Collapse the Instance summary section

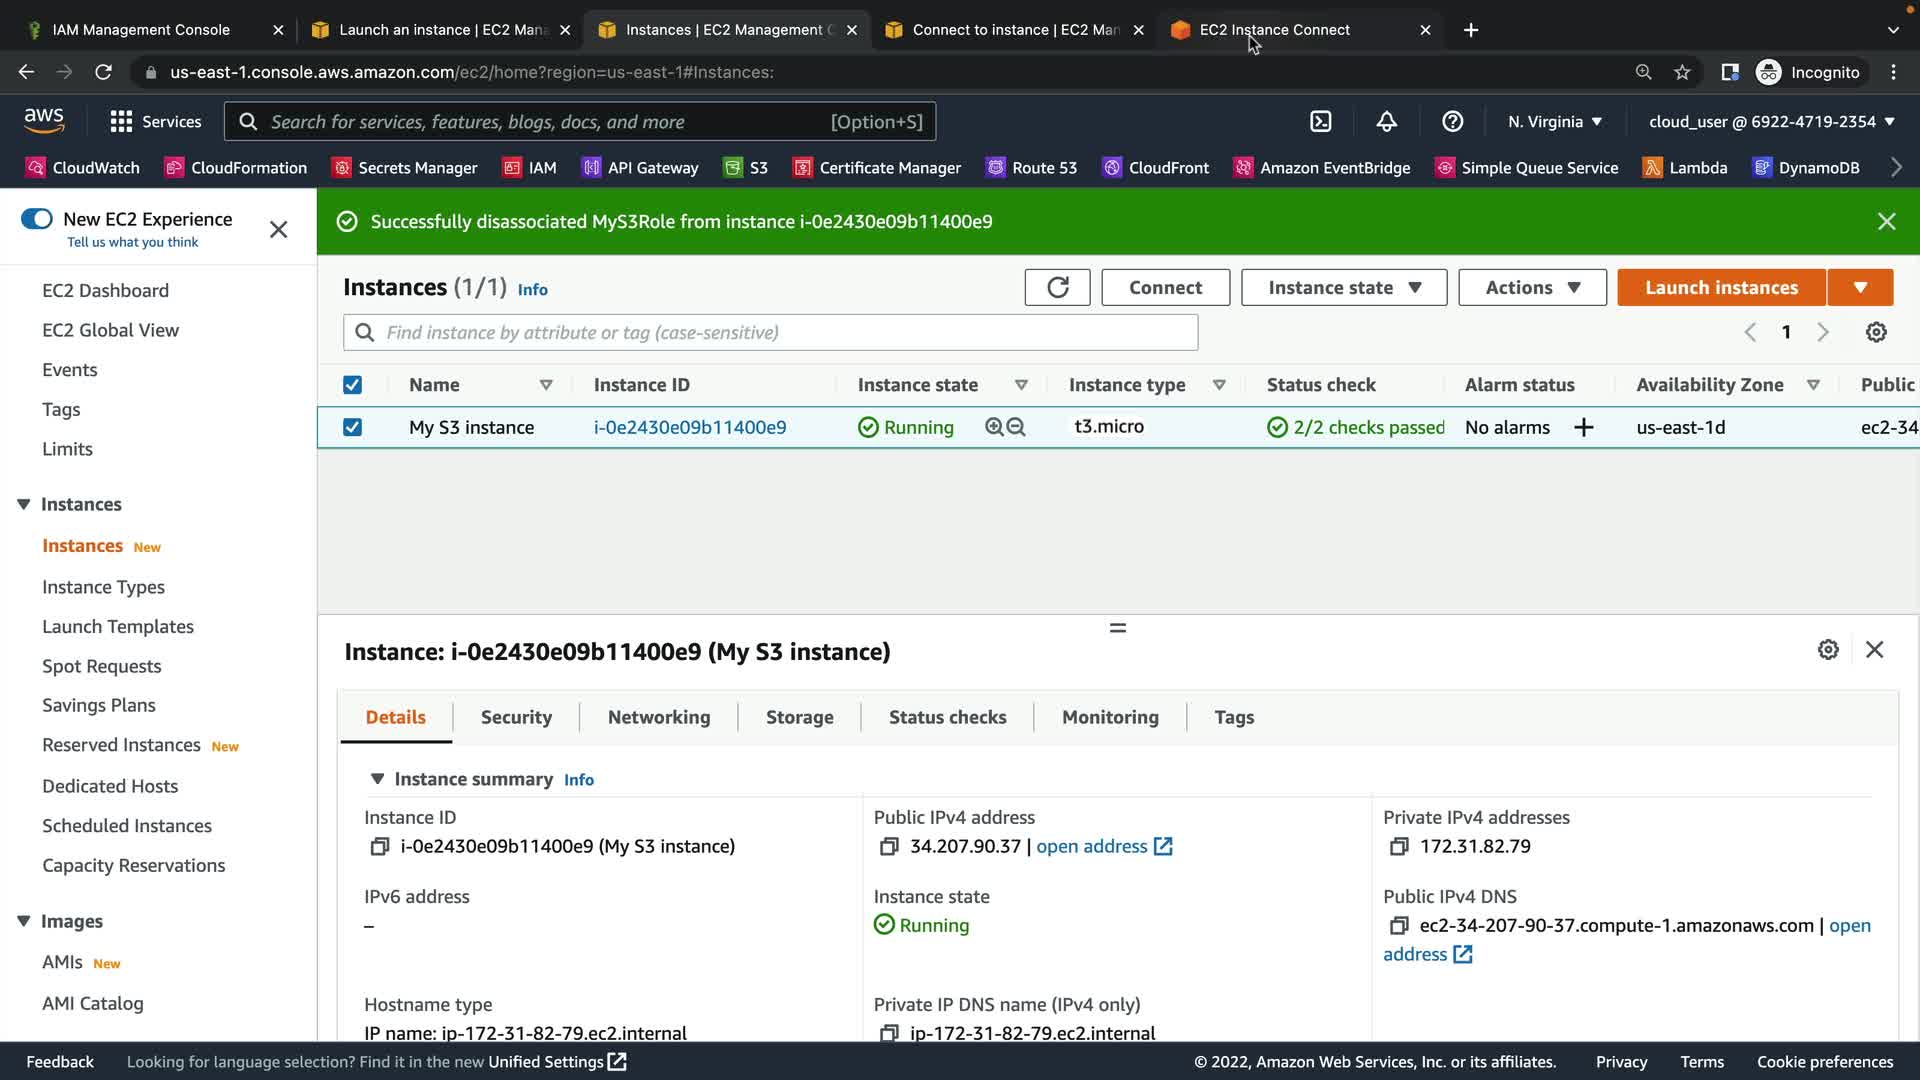click(377, 779)
